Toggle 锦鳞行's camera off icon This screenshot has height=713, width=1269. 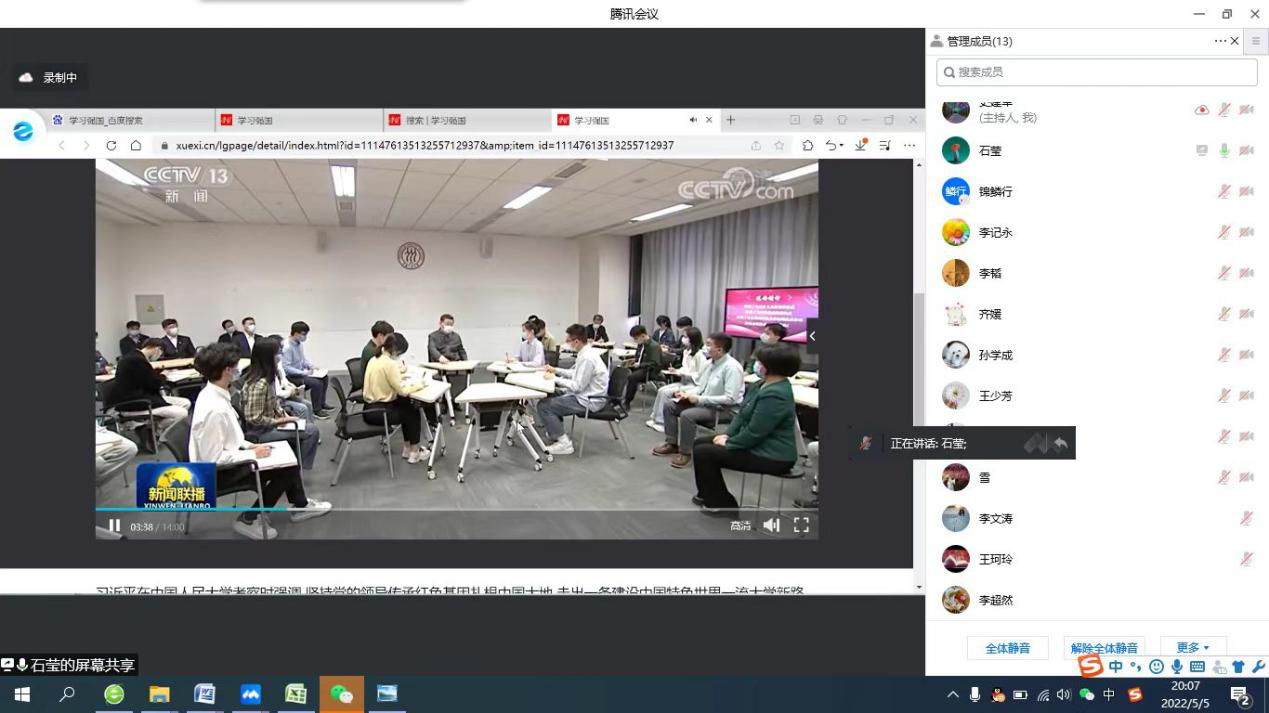tap(1246, 191)
